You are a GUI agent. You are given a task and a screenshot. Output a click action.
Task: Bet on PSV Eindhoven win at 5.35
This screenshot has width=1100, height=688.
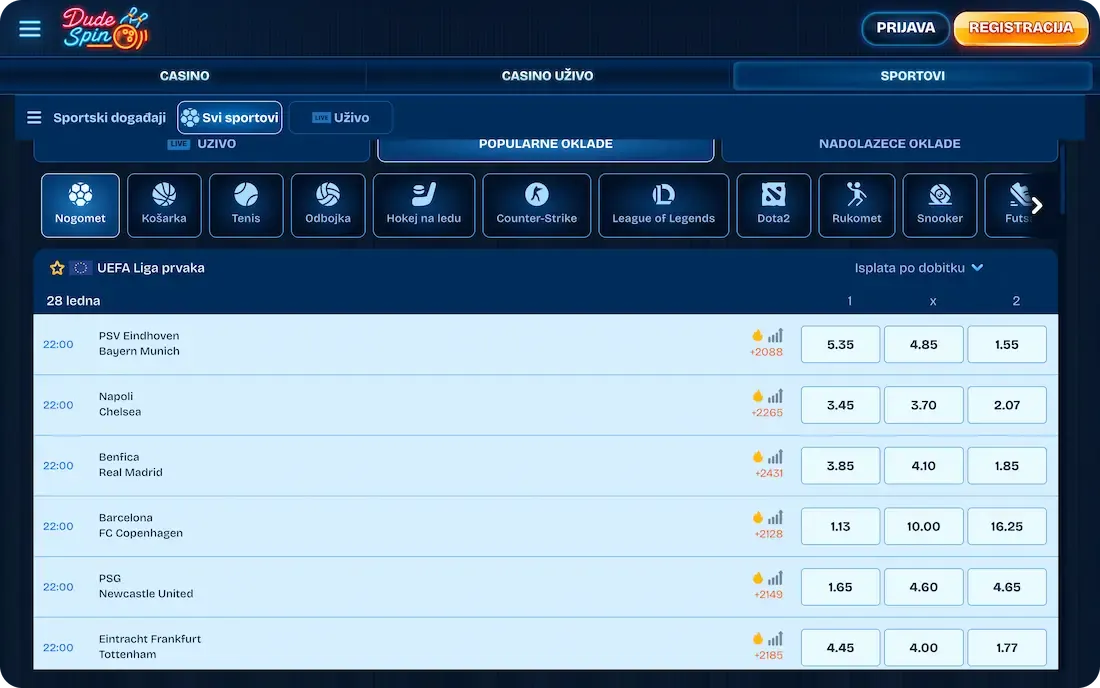coord(840,344)
